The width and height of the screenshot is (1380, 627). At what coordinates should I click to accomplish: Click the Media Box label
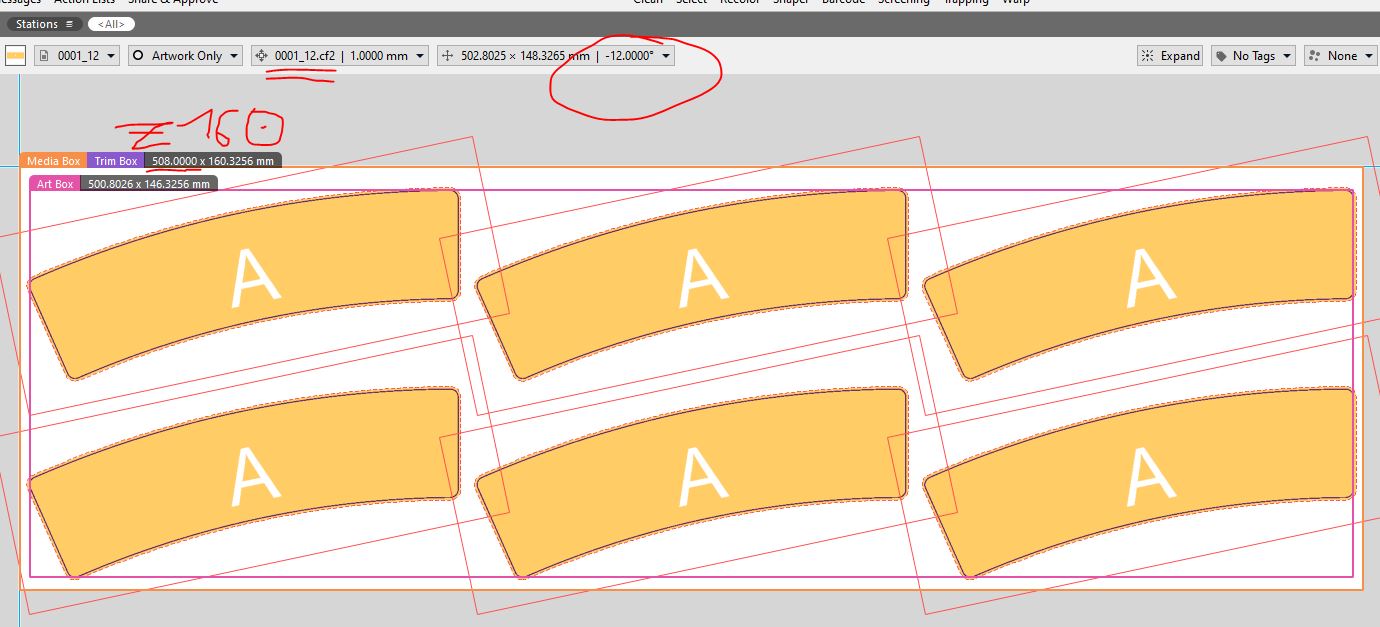tap(53, 161)
